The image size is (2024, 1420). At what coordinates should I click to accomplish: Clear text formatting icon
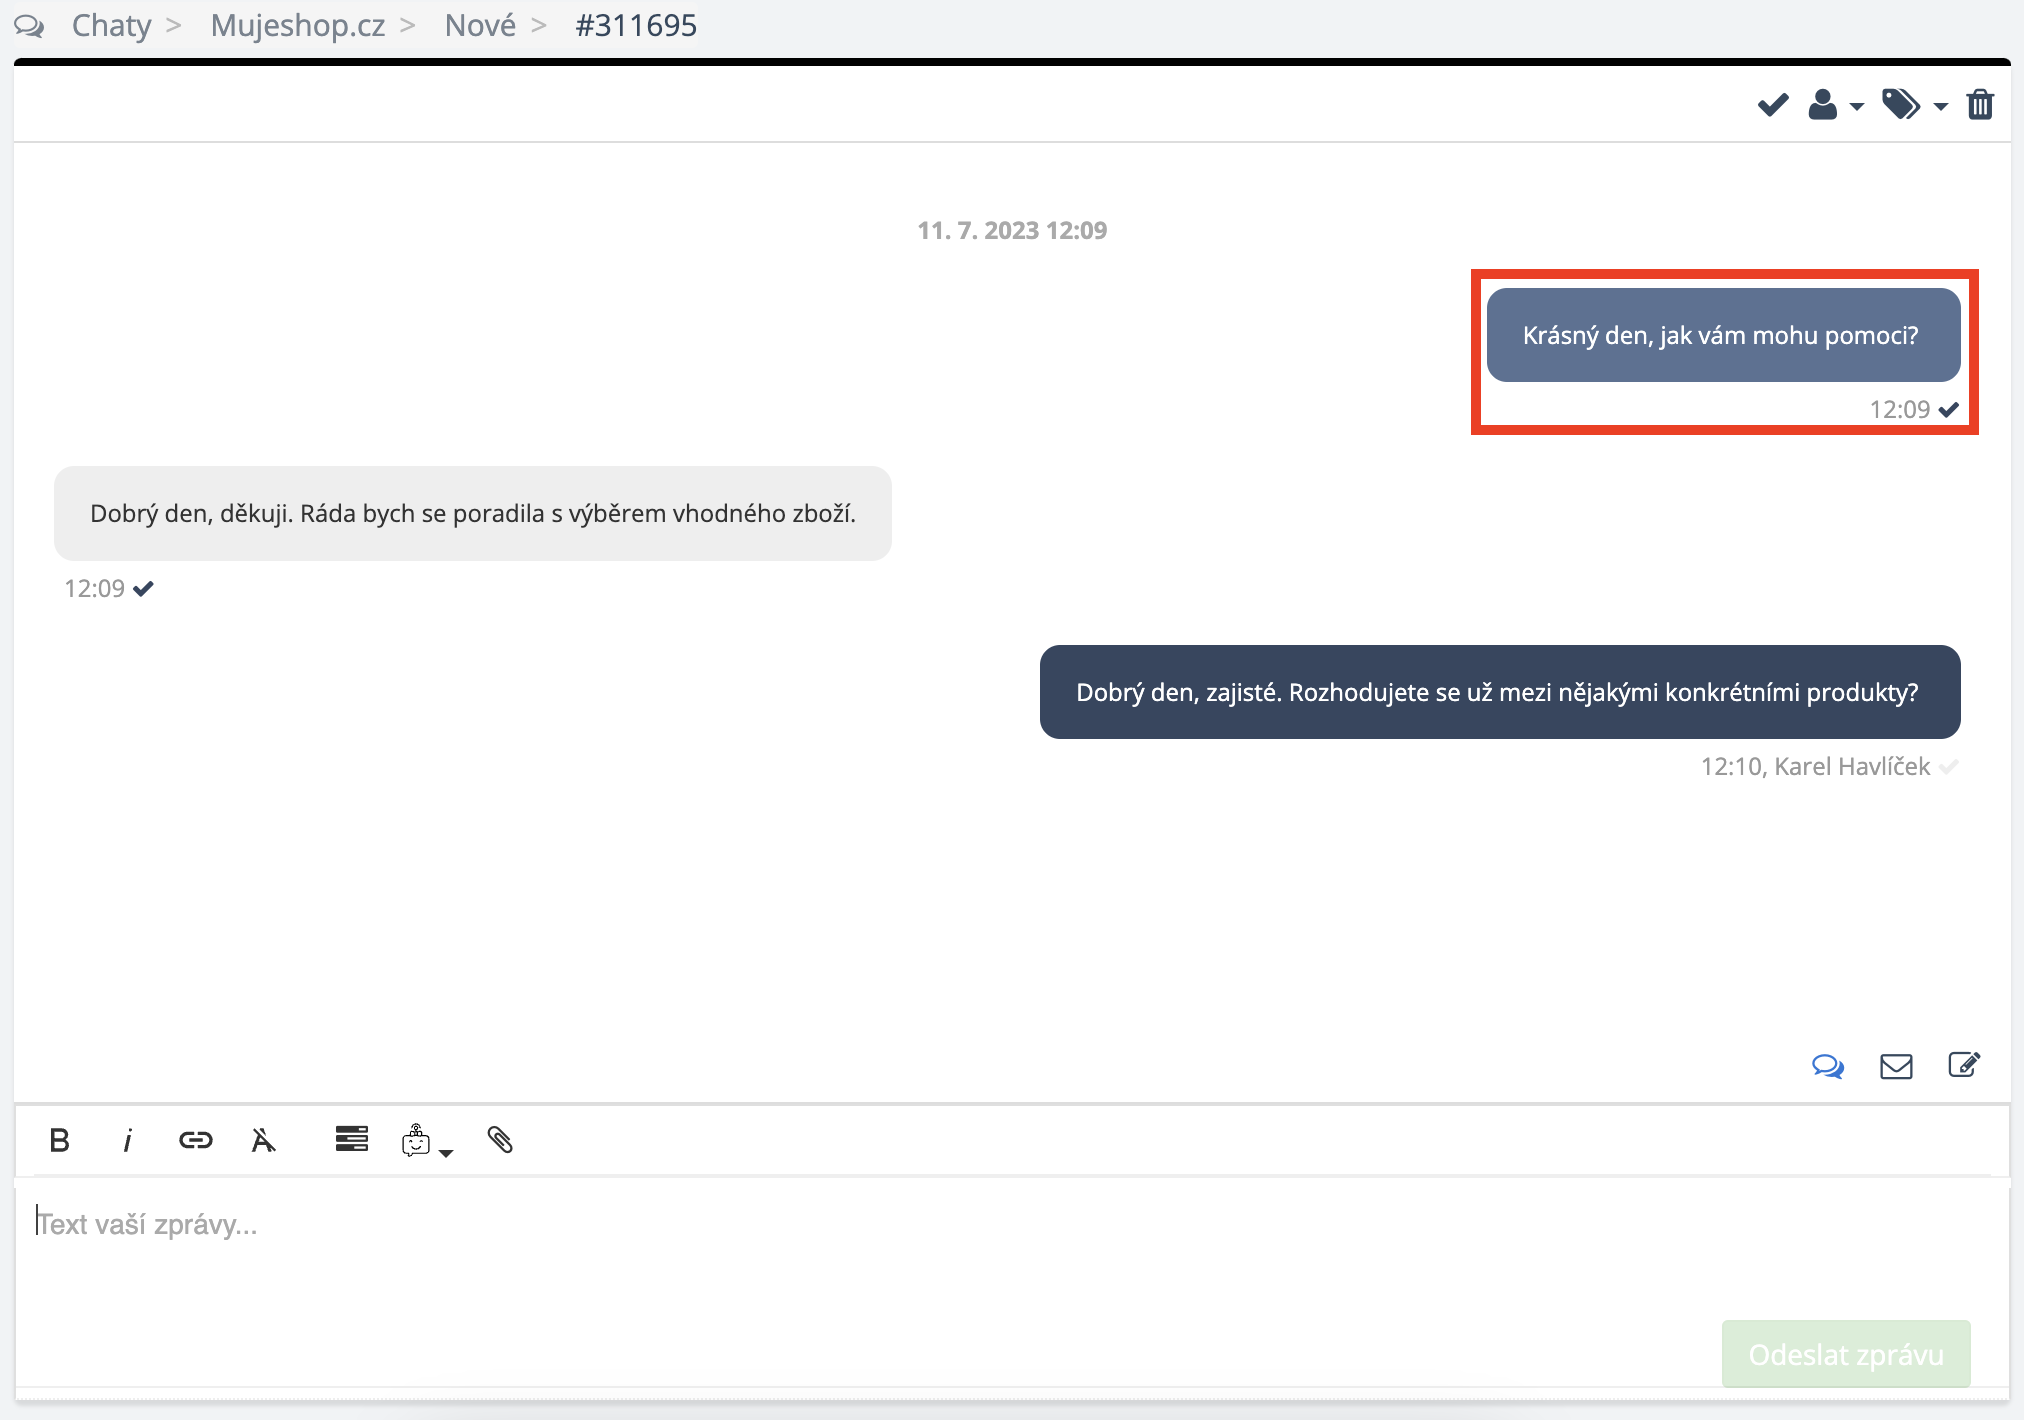tap(263, 1140)
